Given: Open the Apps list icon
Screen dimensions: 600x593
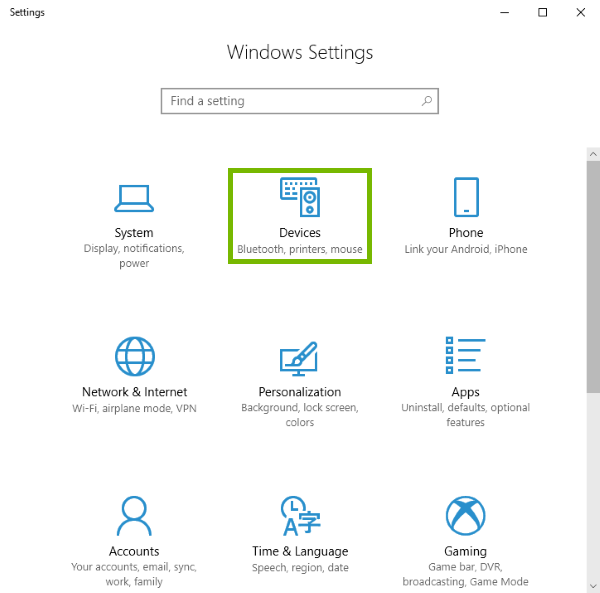Looking at the screenshot, I should point(465,355).
